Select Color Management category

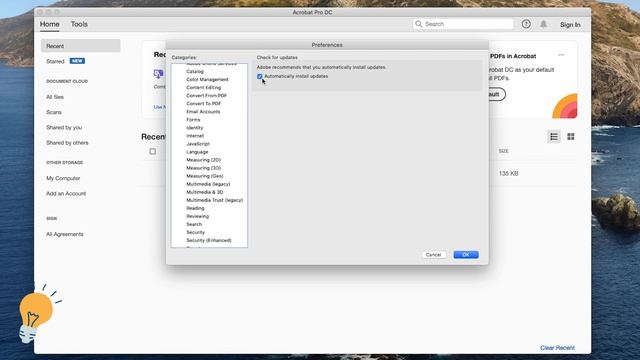pyautogui.click(x=207, y=80)
